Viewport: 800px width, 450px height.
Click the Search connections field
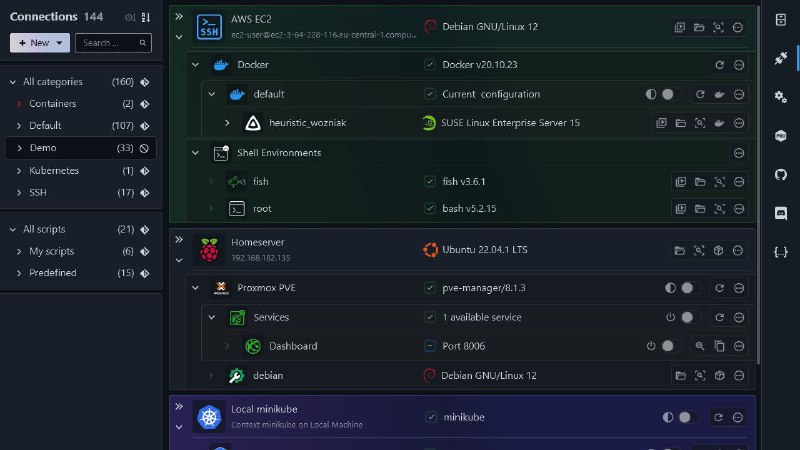pos(113,43)
